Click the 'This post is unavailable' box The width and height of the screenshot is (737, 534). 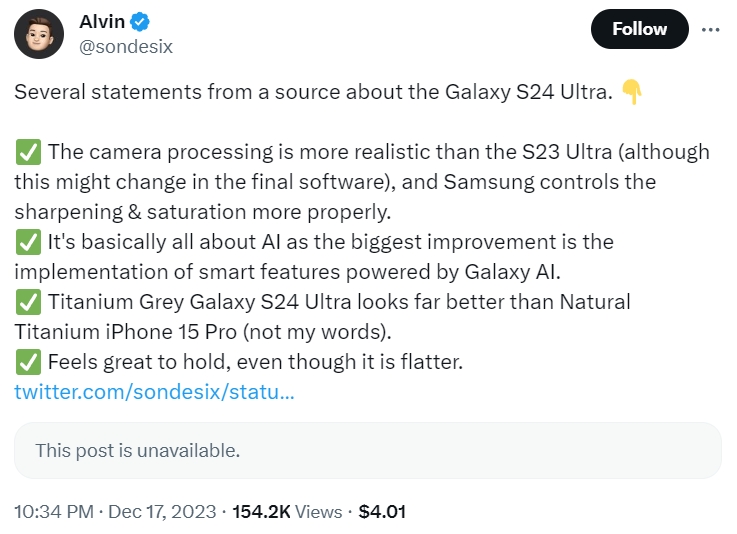pyautogui.click(x=367, y=450)
